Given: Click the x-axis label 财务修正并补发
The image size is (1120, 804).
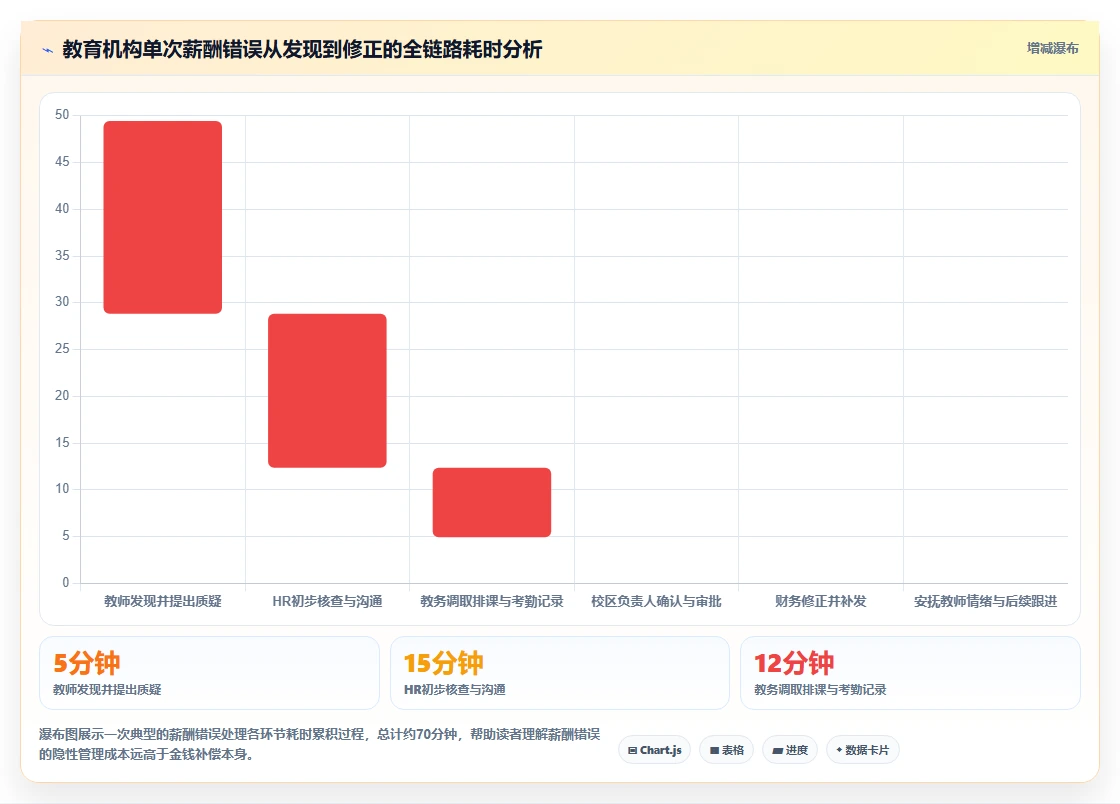Looking at the screenshot, I should click(x=821, y=601).
